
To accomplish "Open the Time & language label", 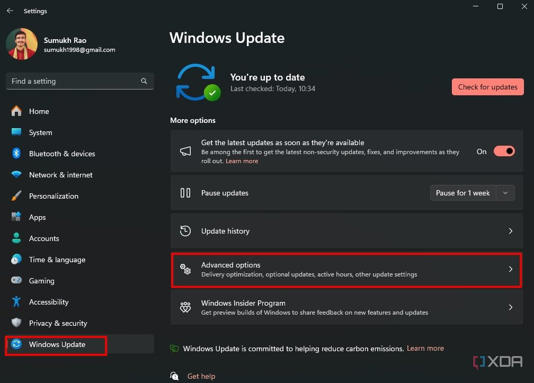I will [57, 260].
